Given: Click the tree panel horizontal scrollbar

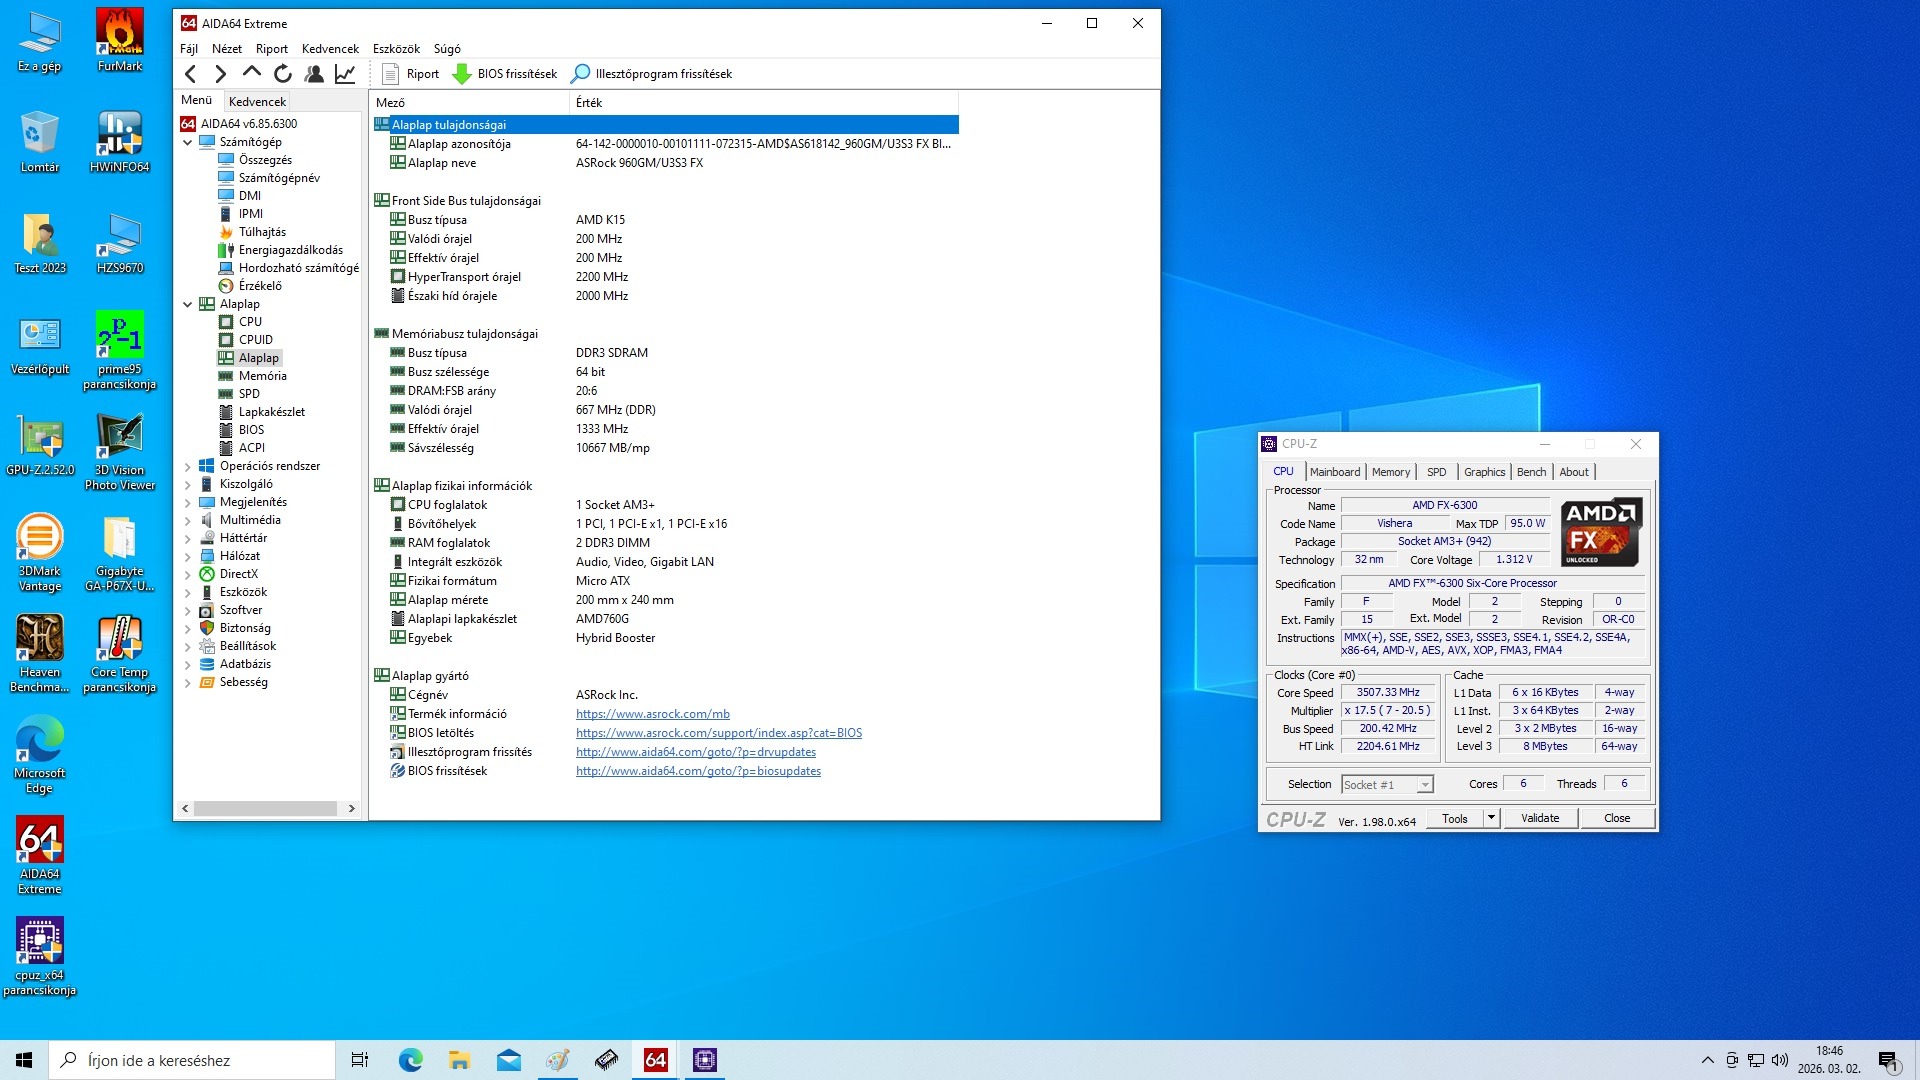Looking at the screenshot, I should (x=270, y=808).
